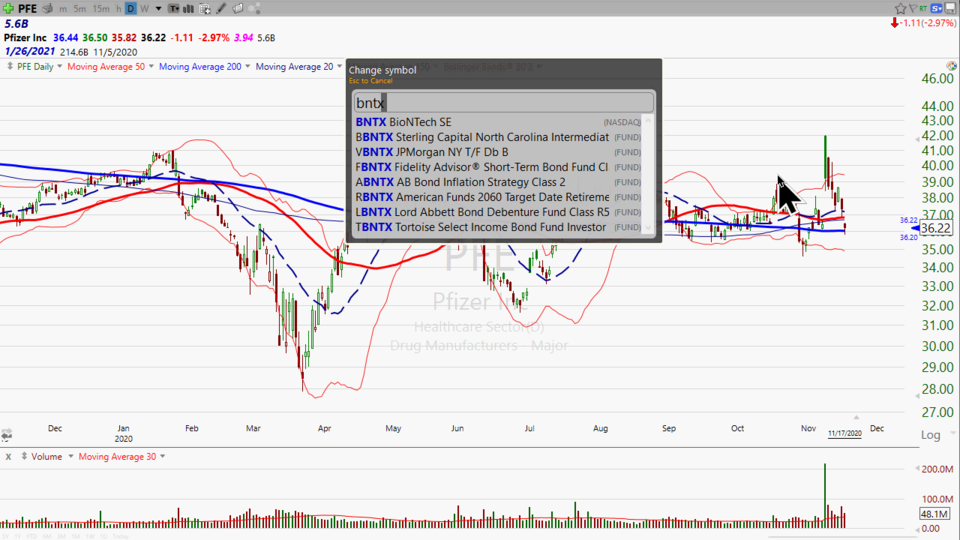Click the PFE symbol name in toolbar

(27, 9)
